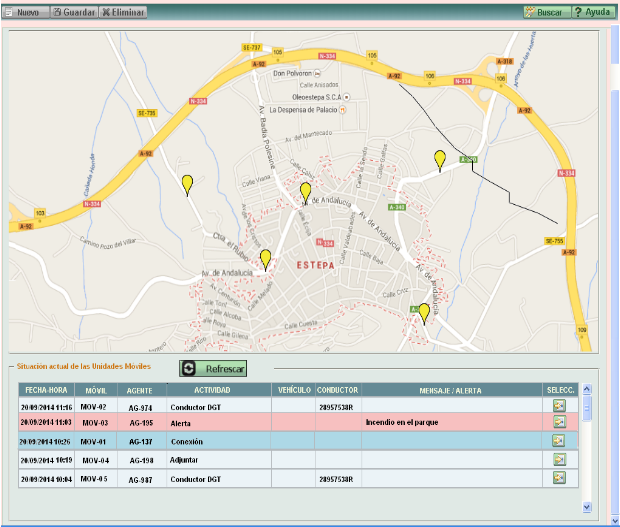Click the FECHA-HORA column header
Viewport: 620px width, 527px height.
coord(47,389)
